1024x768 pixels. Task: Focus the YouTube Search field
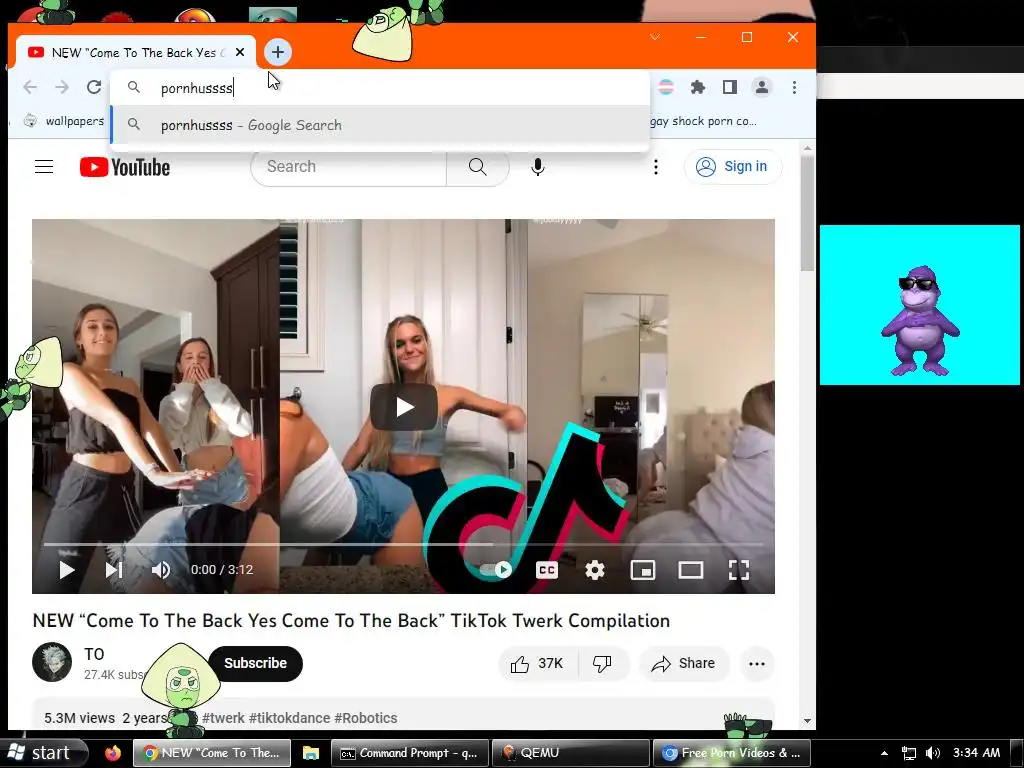(x=349, y=167)
